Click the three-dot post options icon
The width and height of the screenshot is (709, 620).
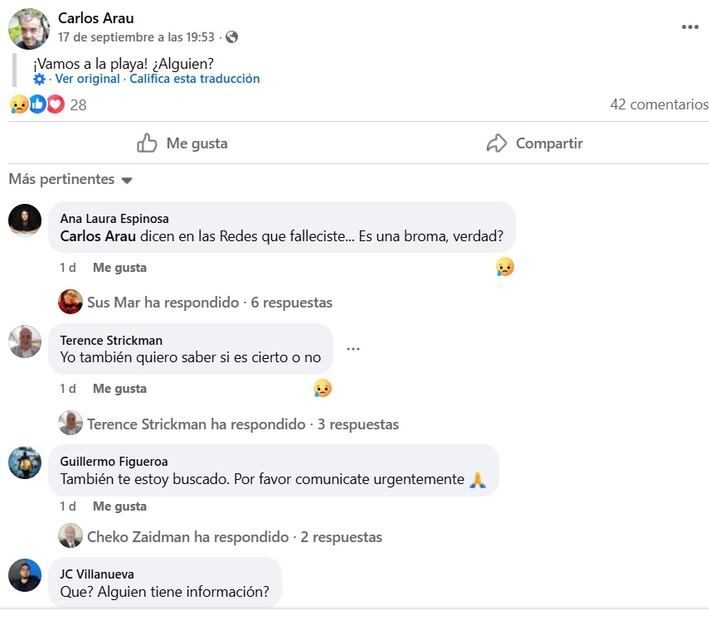pyautogui.click(x=690, y=27)
